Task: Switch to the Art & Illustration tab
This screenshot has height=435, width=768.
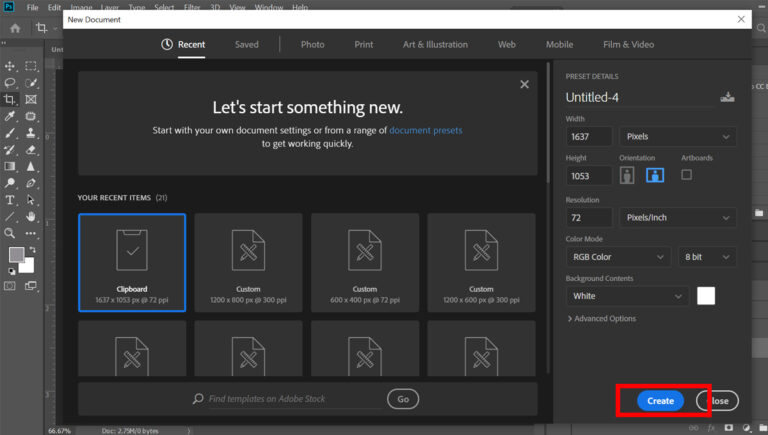Action: click(x=435, y=45)
